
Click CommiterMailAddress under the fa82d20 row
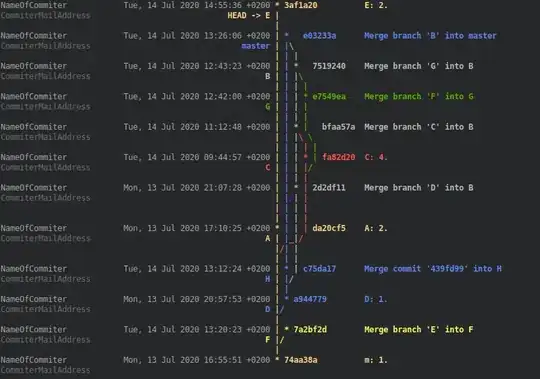coord(45,167)
